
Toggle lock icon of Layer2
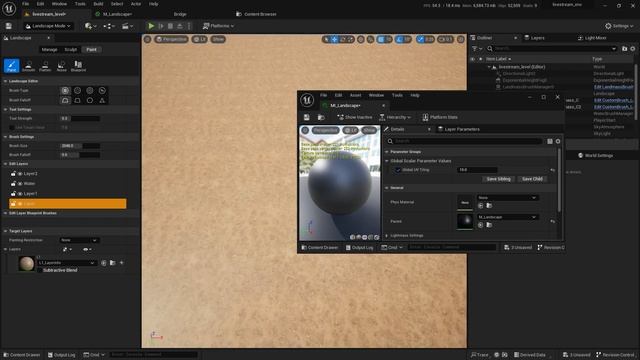(13, 174)
